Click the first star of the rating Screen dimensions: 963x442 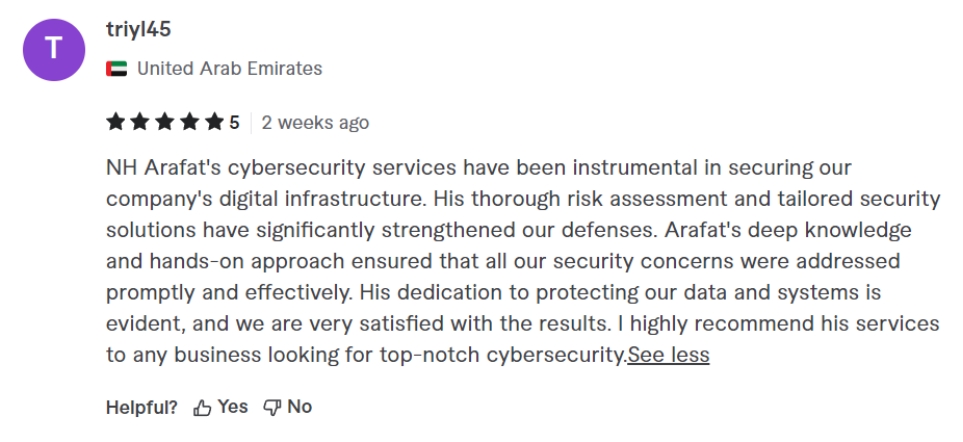(115, 123)
